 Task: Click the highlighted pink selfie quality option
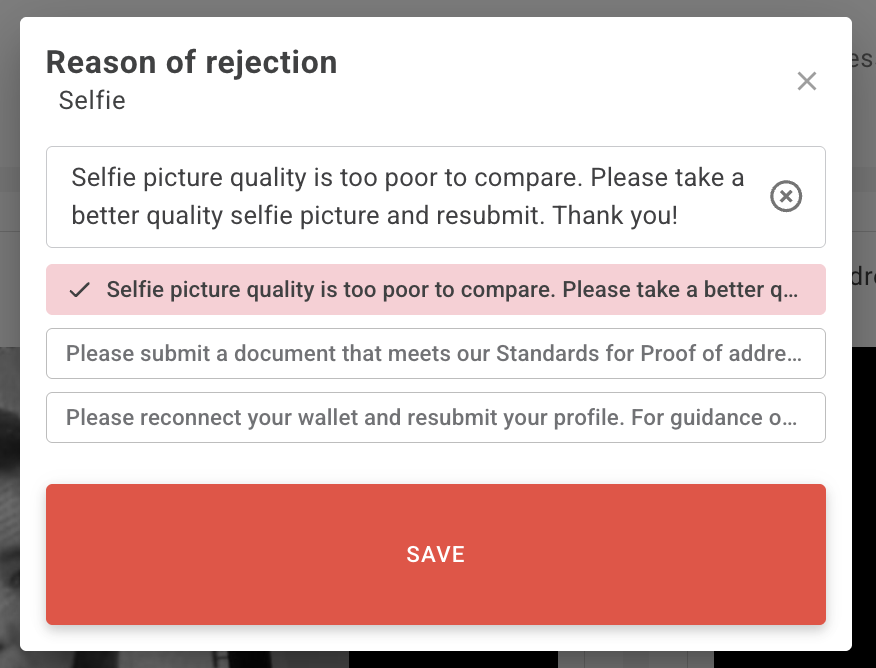pos(435,290)
